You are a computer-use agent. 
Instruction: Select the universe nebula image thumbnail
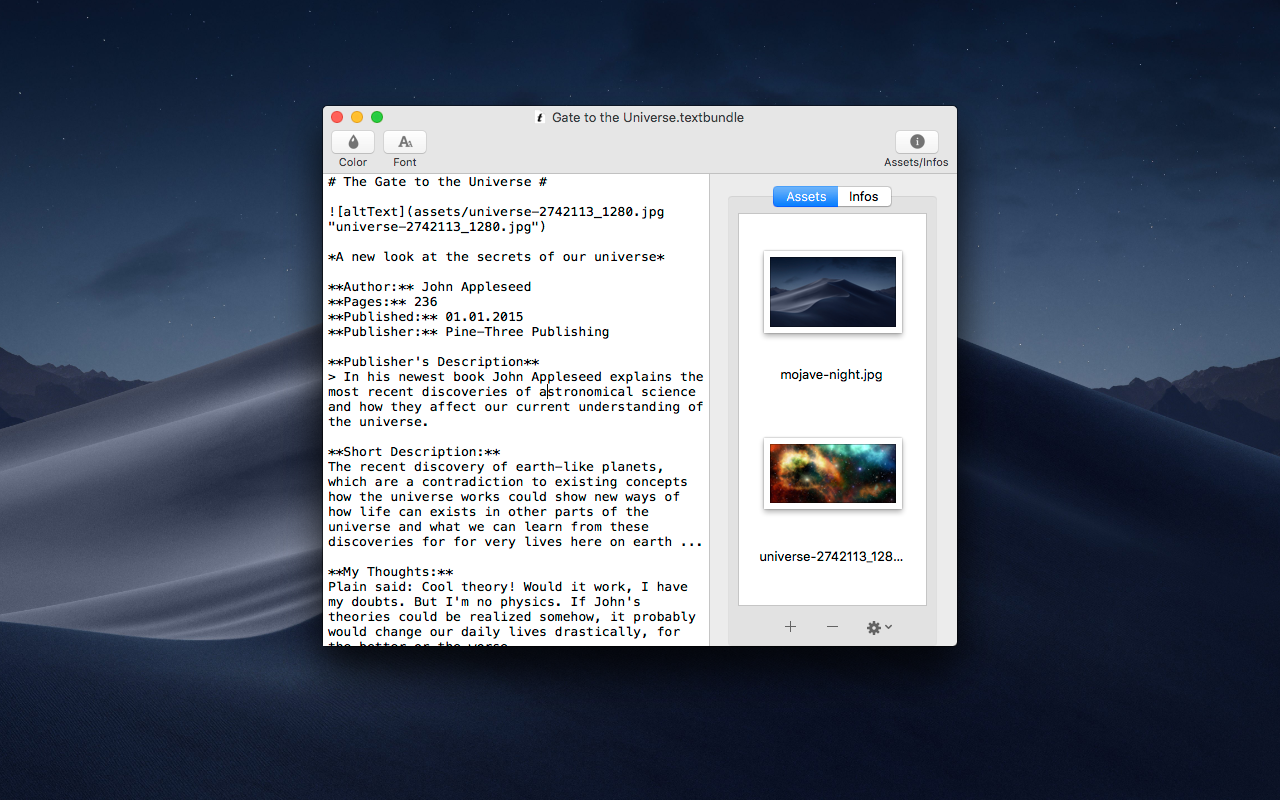[x=832, y=473]
